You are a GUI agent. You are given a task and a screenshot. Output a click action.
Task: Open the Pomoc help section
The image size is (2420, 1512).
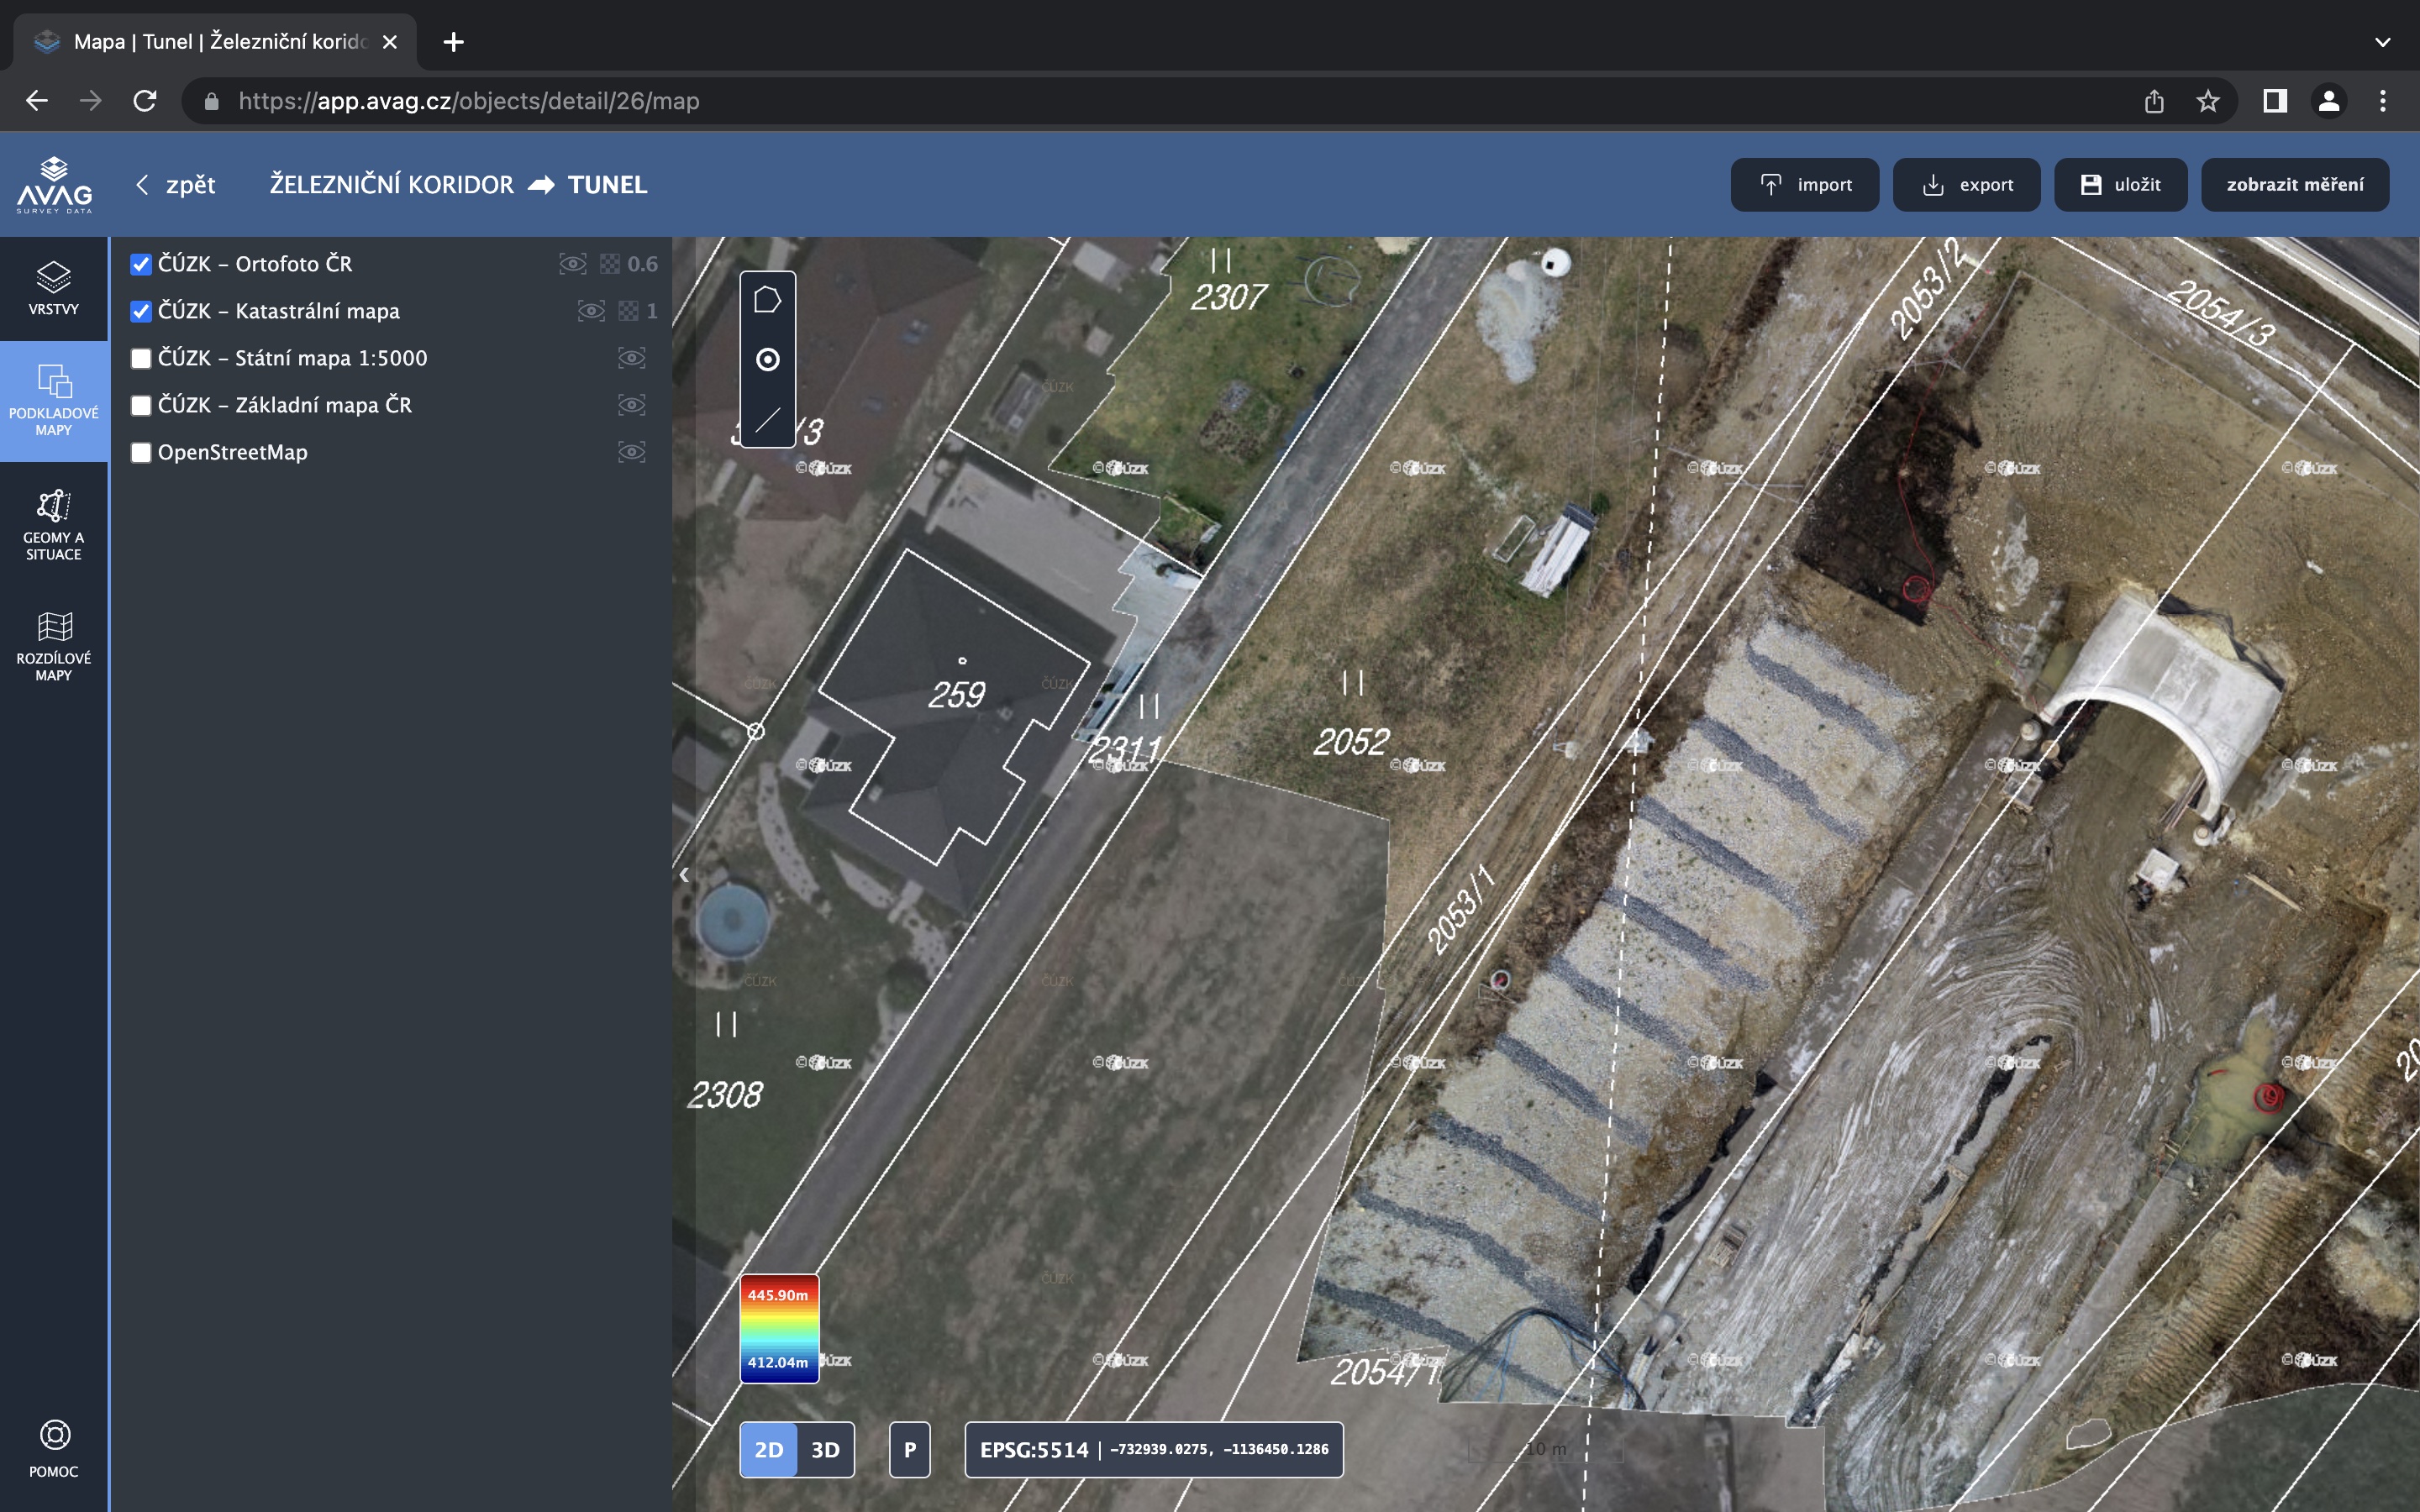coord(54,1448)
